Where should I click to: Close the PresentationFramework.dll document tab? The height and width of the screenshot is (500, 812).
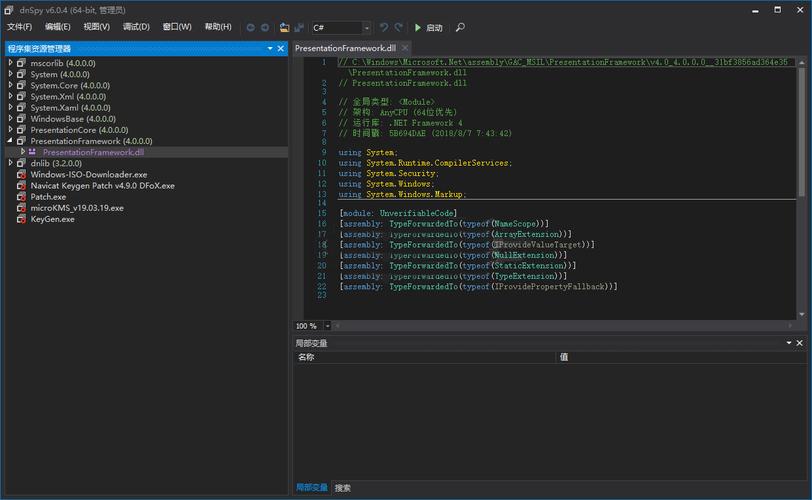404,48
